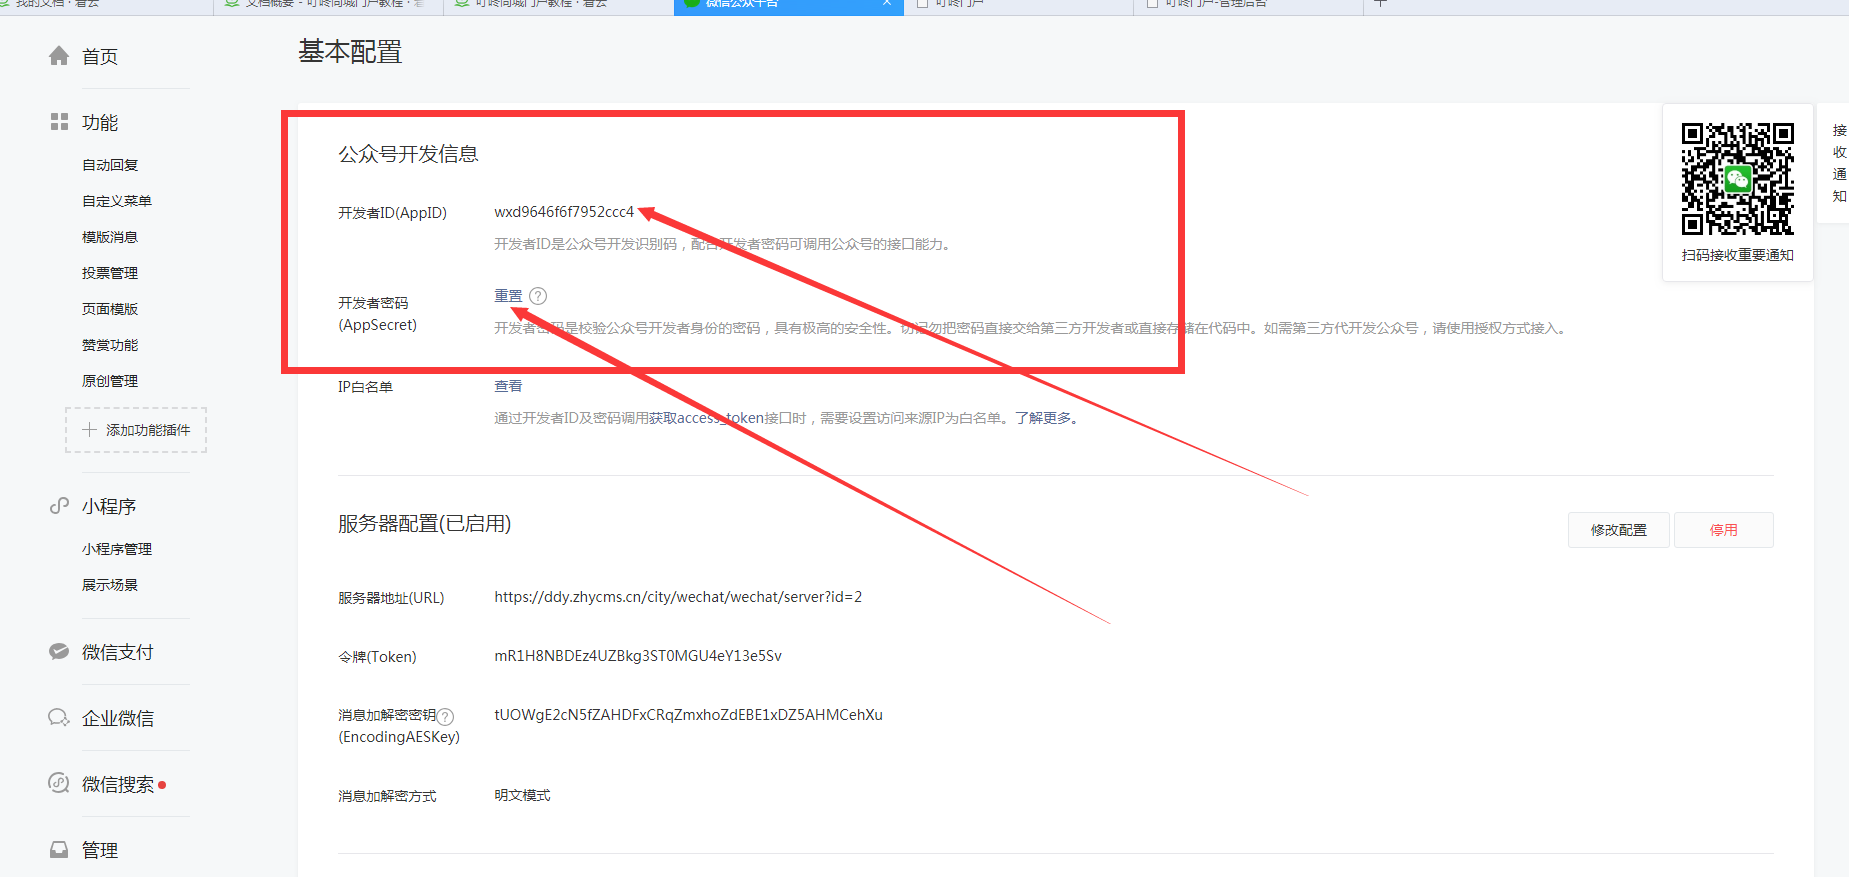The width and height of the screenshot is (1849, 877).
Task: Open a new browser tab with plus
Action: coord(1380,4)
